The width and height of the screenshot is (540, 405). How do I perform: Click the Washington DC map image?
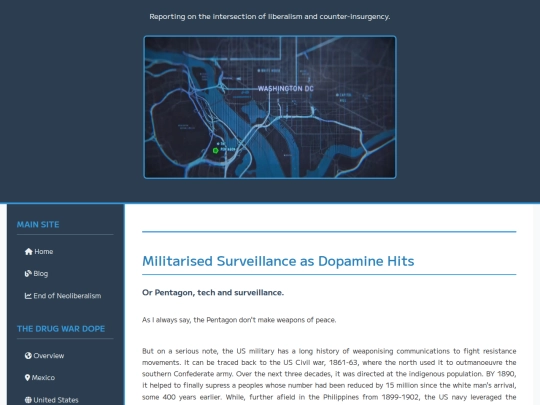(270, 107)
